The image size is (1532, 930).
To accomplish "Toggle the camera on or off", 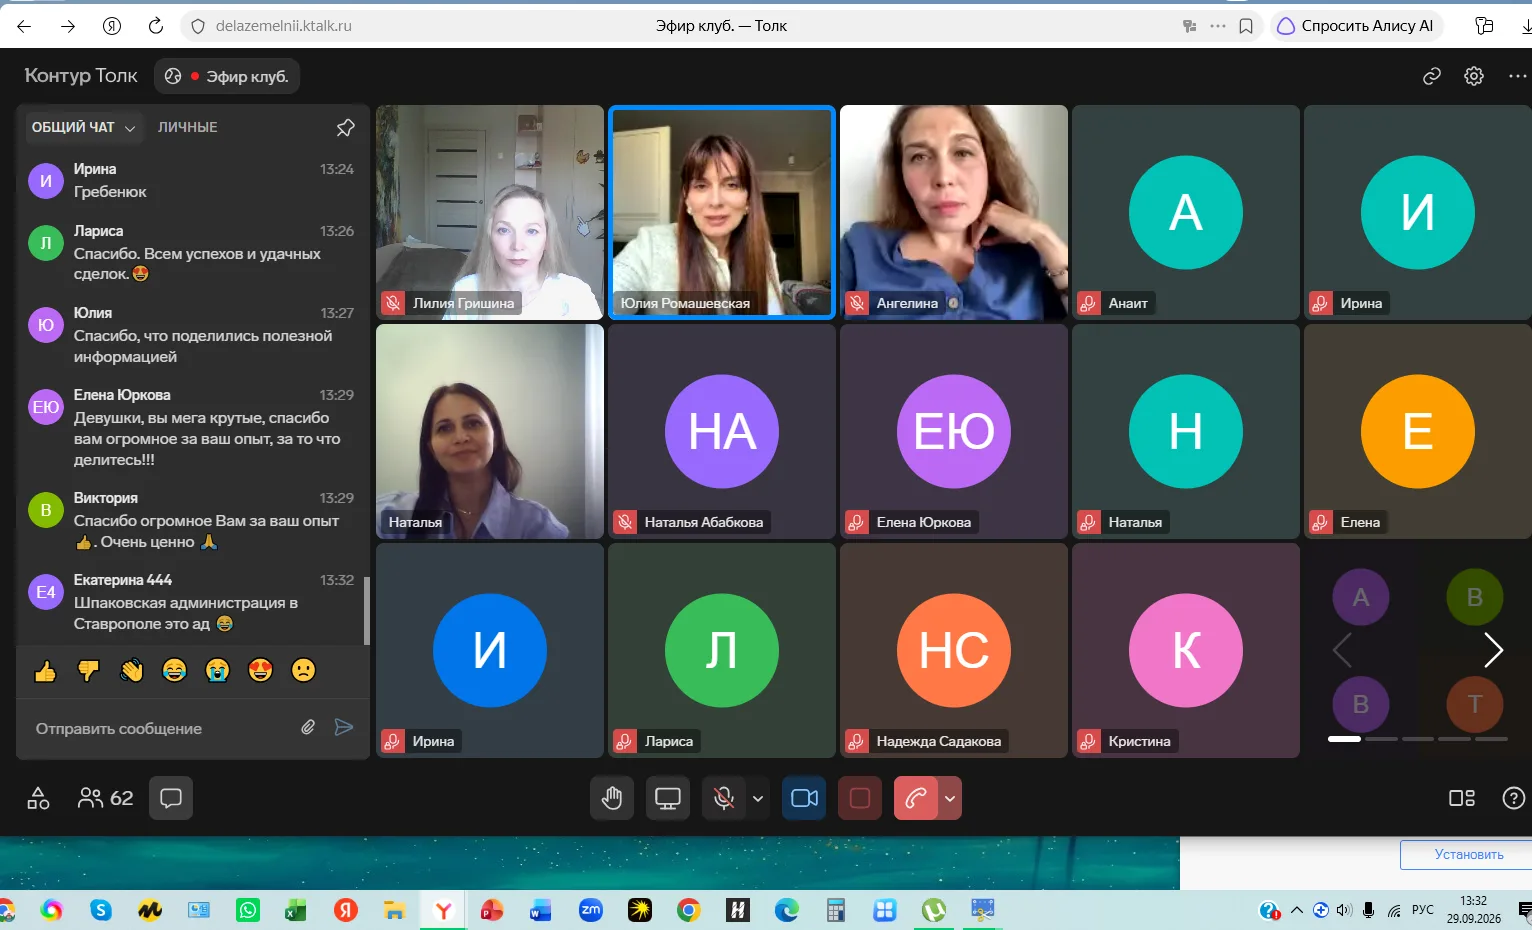I will (x=804, y=798).
